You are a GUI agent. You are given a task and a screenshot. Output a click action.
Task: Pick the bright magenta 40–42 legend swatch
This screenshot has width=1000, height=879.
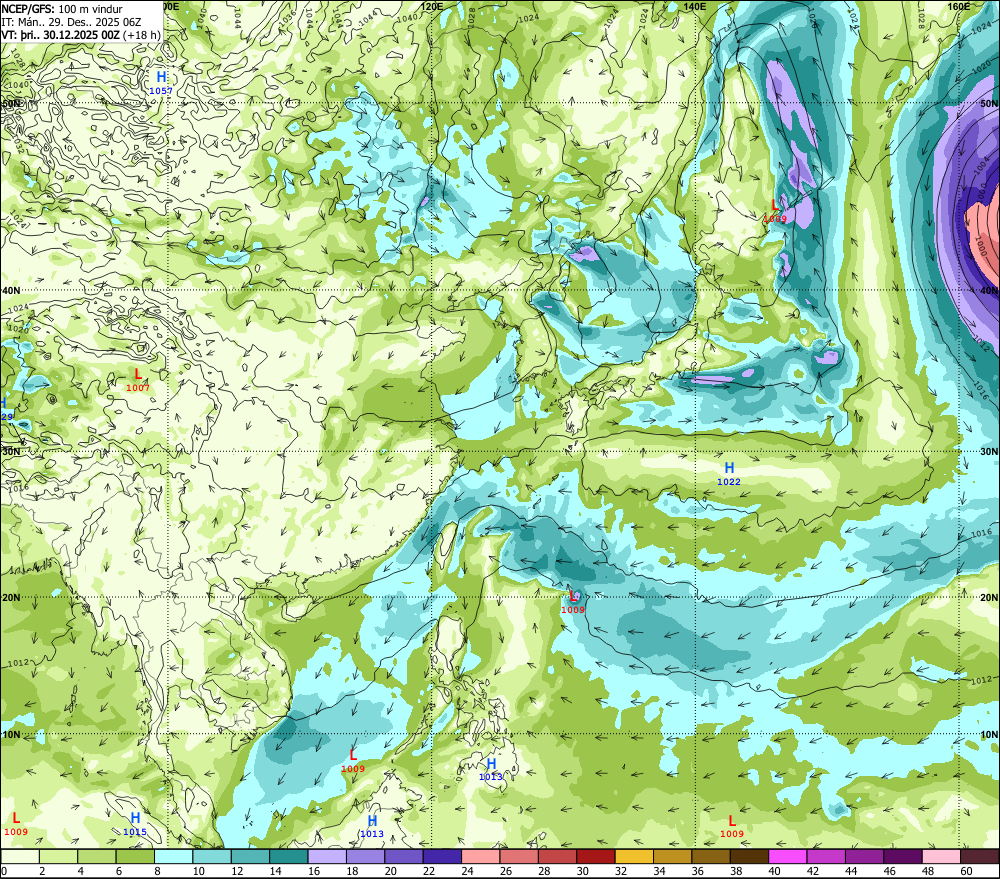788,856
